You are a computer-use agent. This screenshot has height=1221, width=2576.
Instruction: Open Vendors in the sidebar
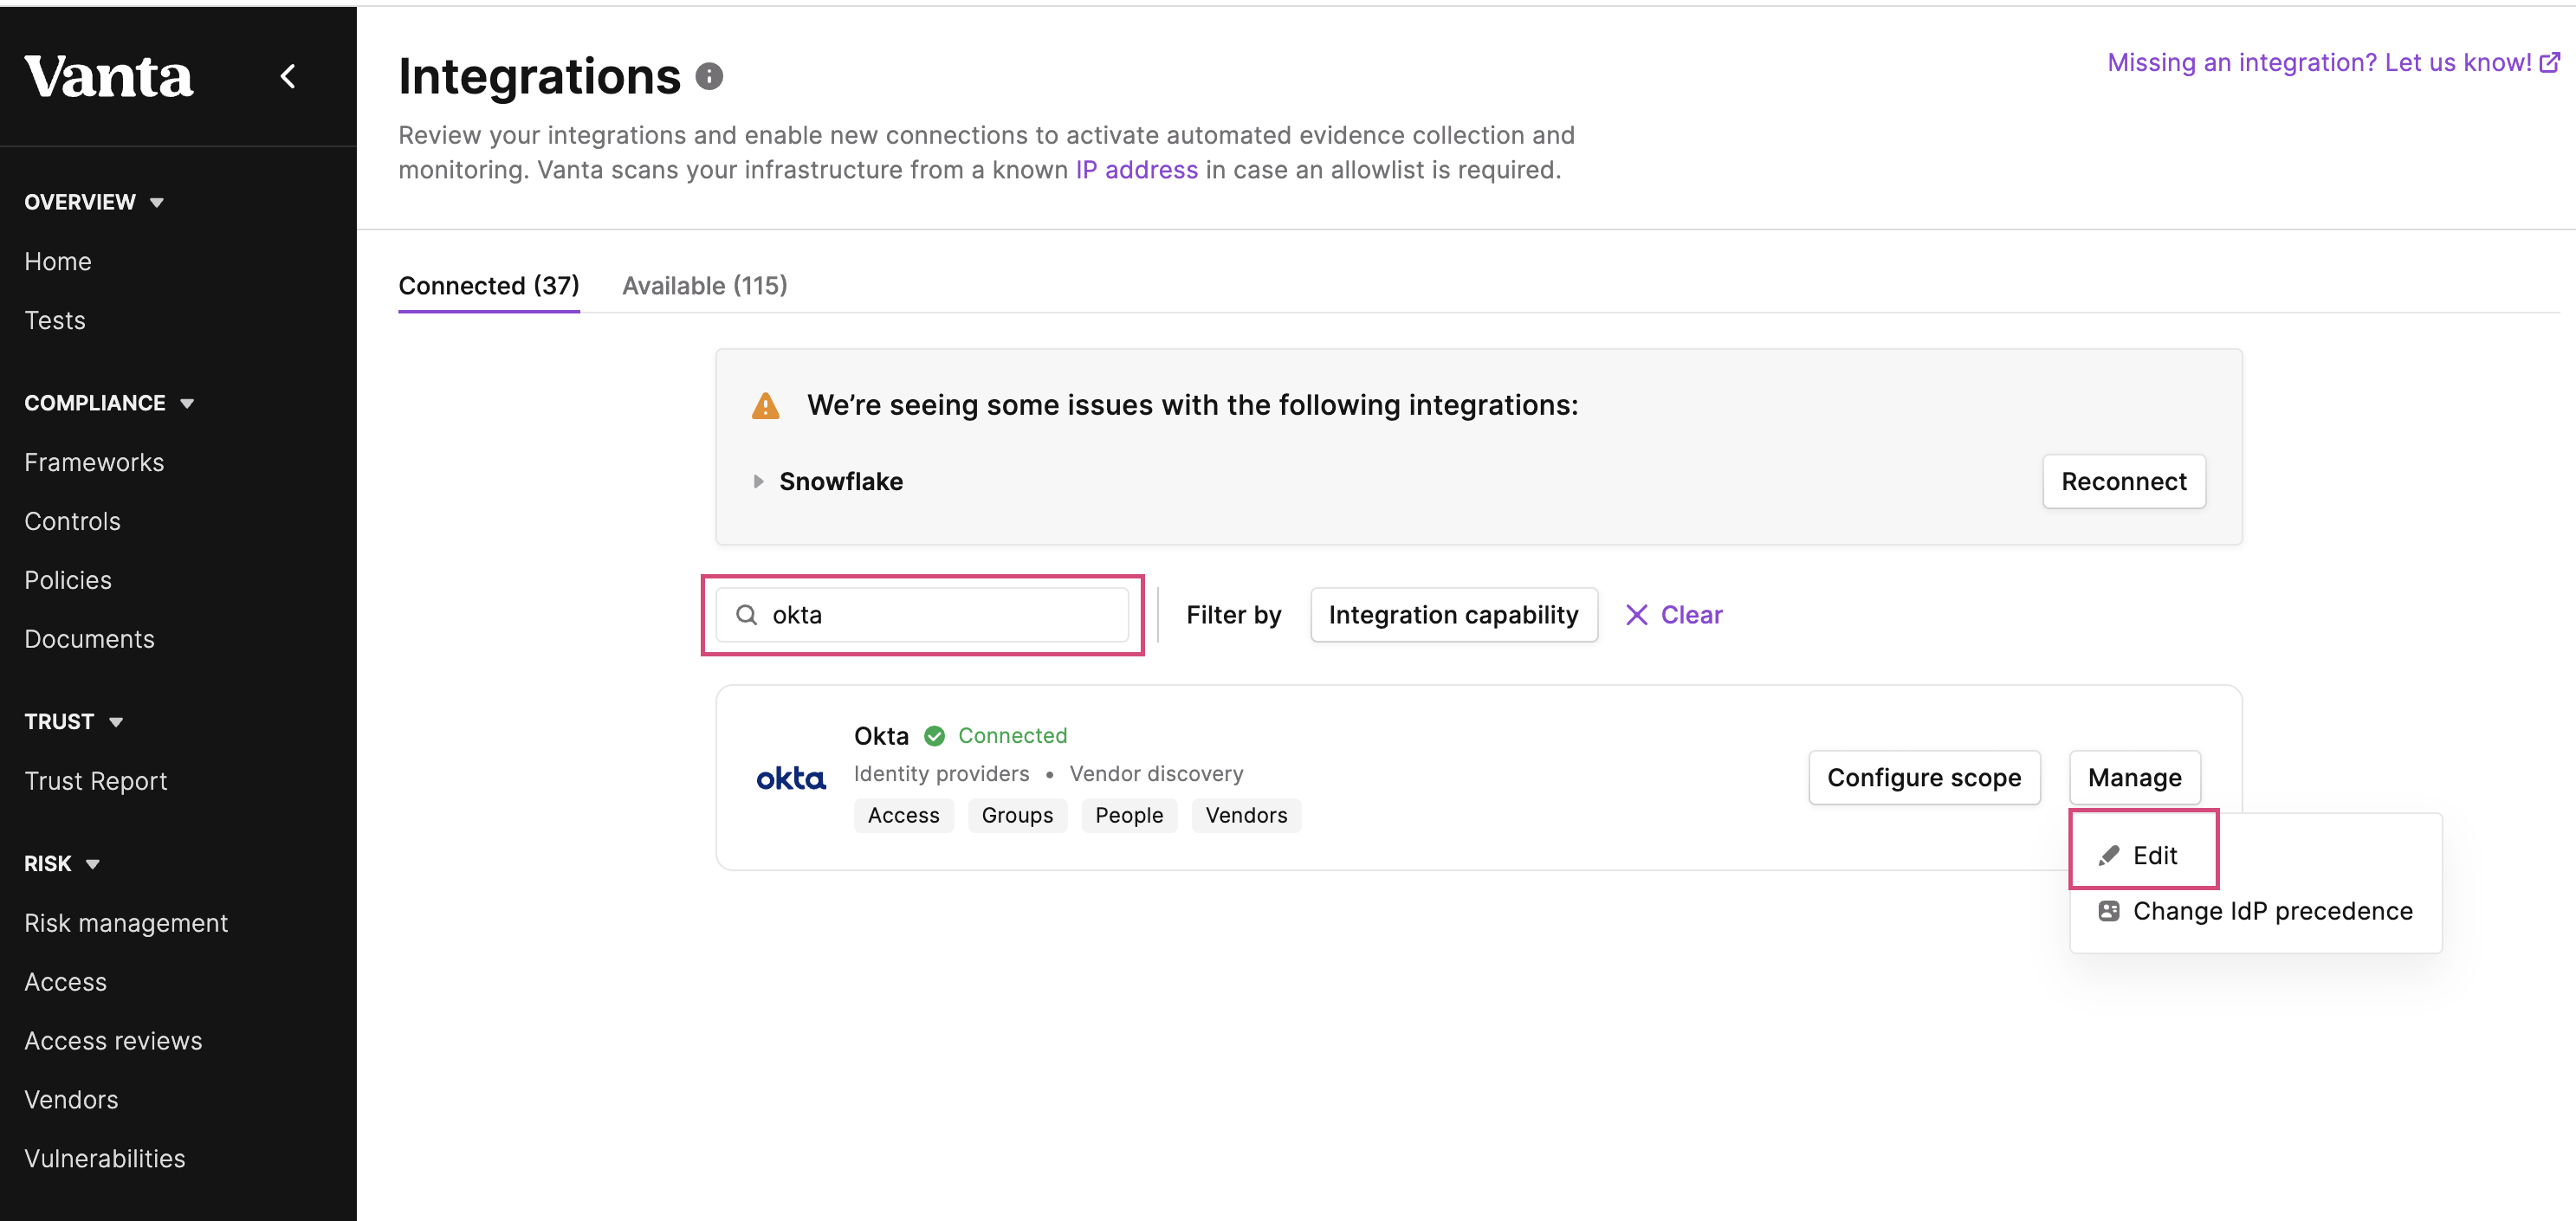(71, 1101)
